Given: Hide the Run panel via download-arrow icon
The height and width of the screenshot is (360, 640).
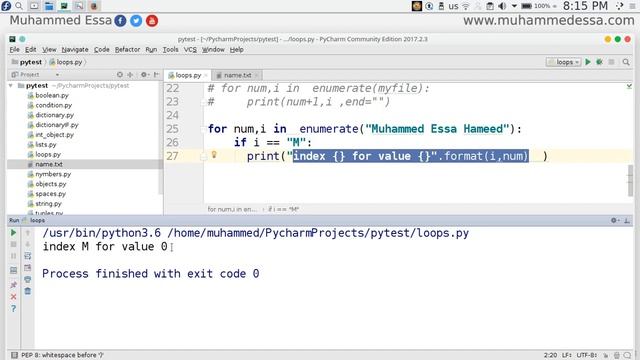Looking at the screenshot, I should [x=627, y=220].
